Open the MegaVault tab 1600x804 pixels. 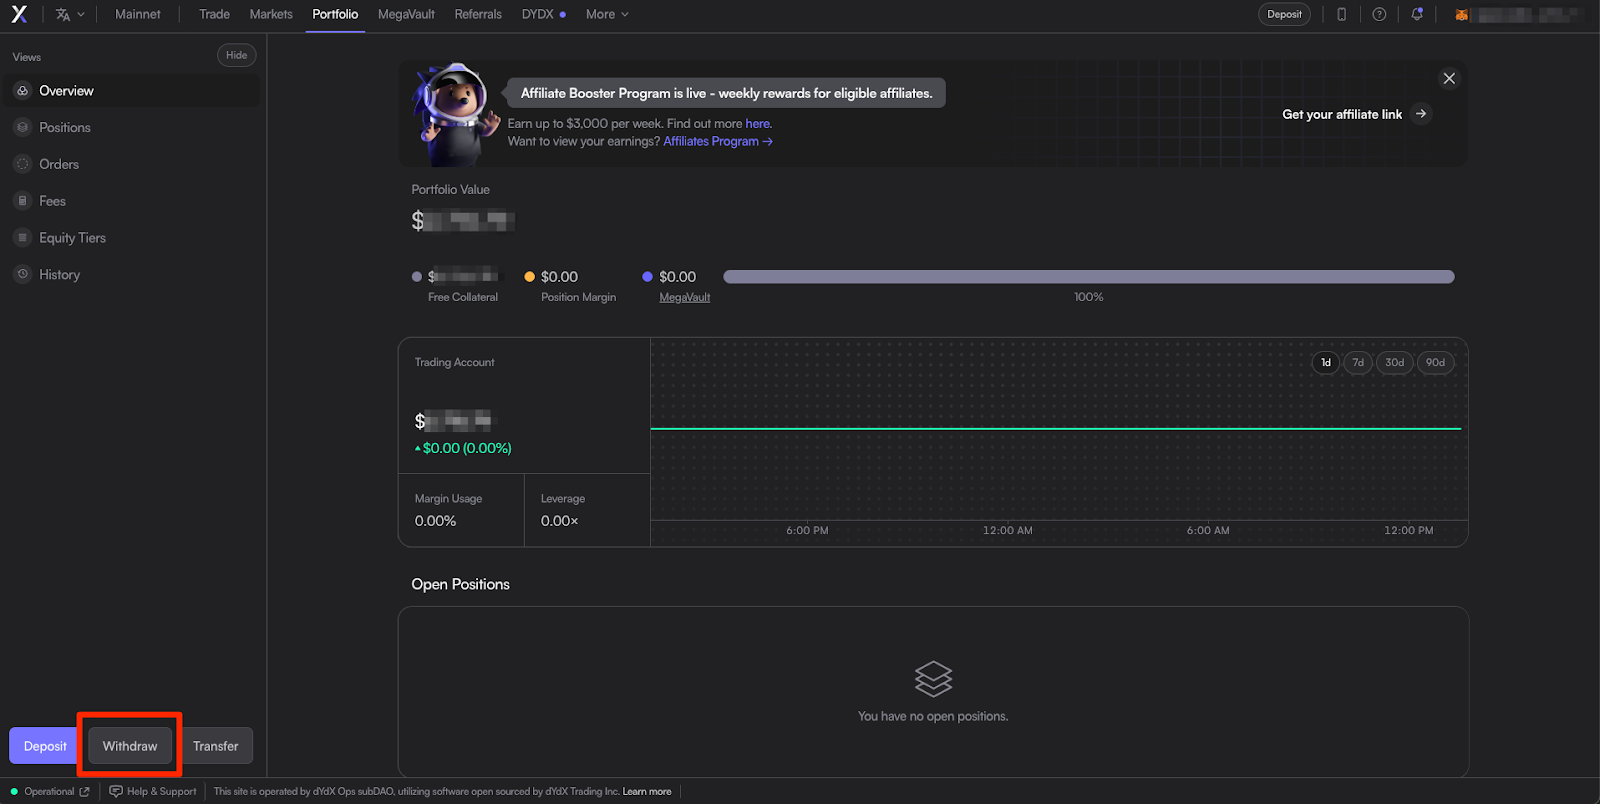click(x=406, y=14)
